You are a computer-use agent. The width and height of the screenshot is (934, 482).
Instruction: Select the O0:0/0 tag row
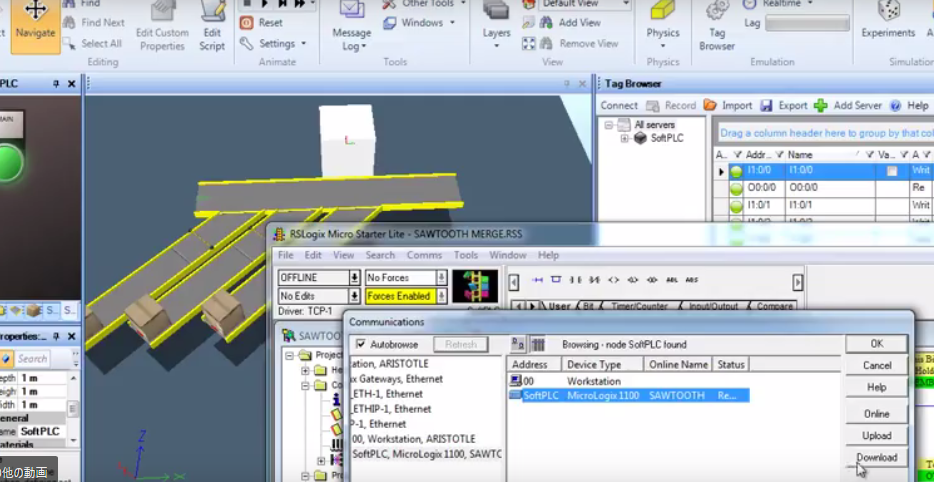tap(824, 188)
